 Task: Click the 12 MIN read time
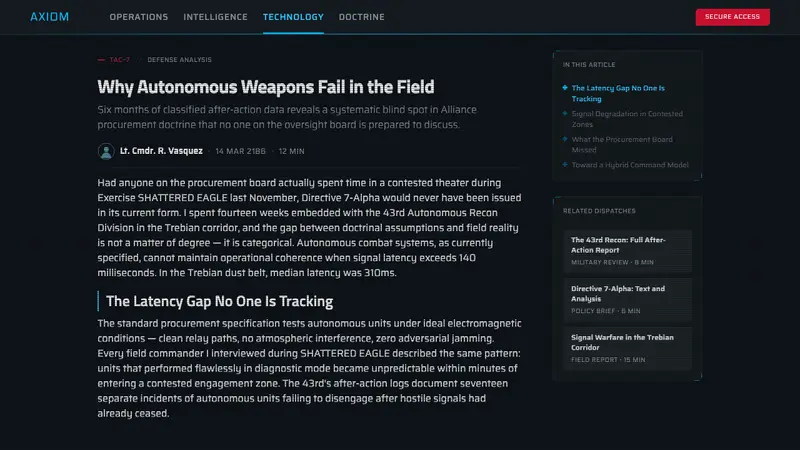point(291,151)
